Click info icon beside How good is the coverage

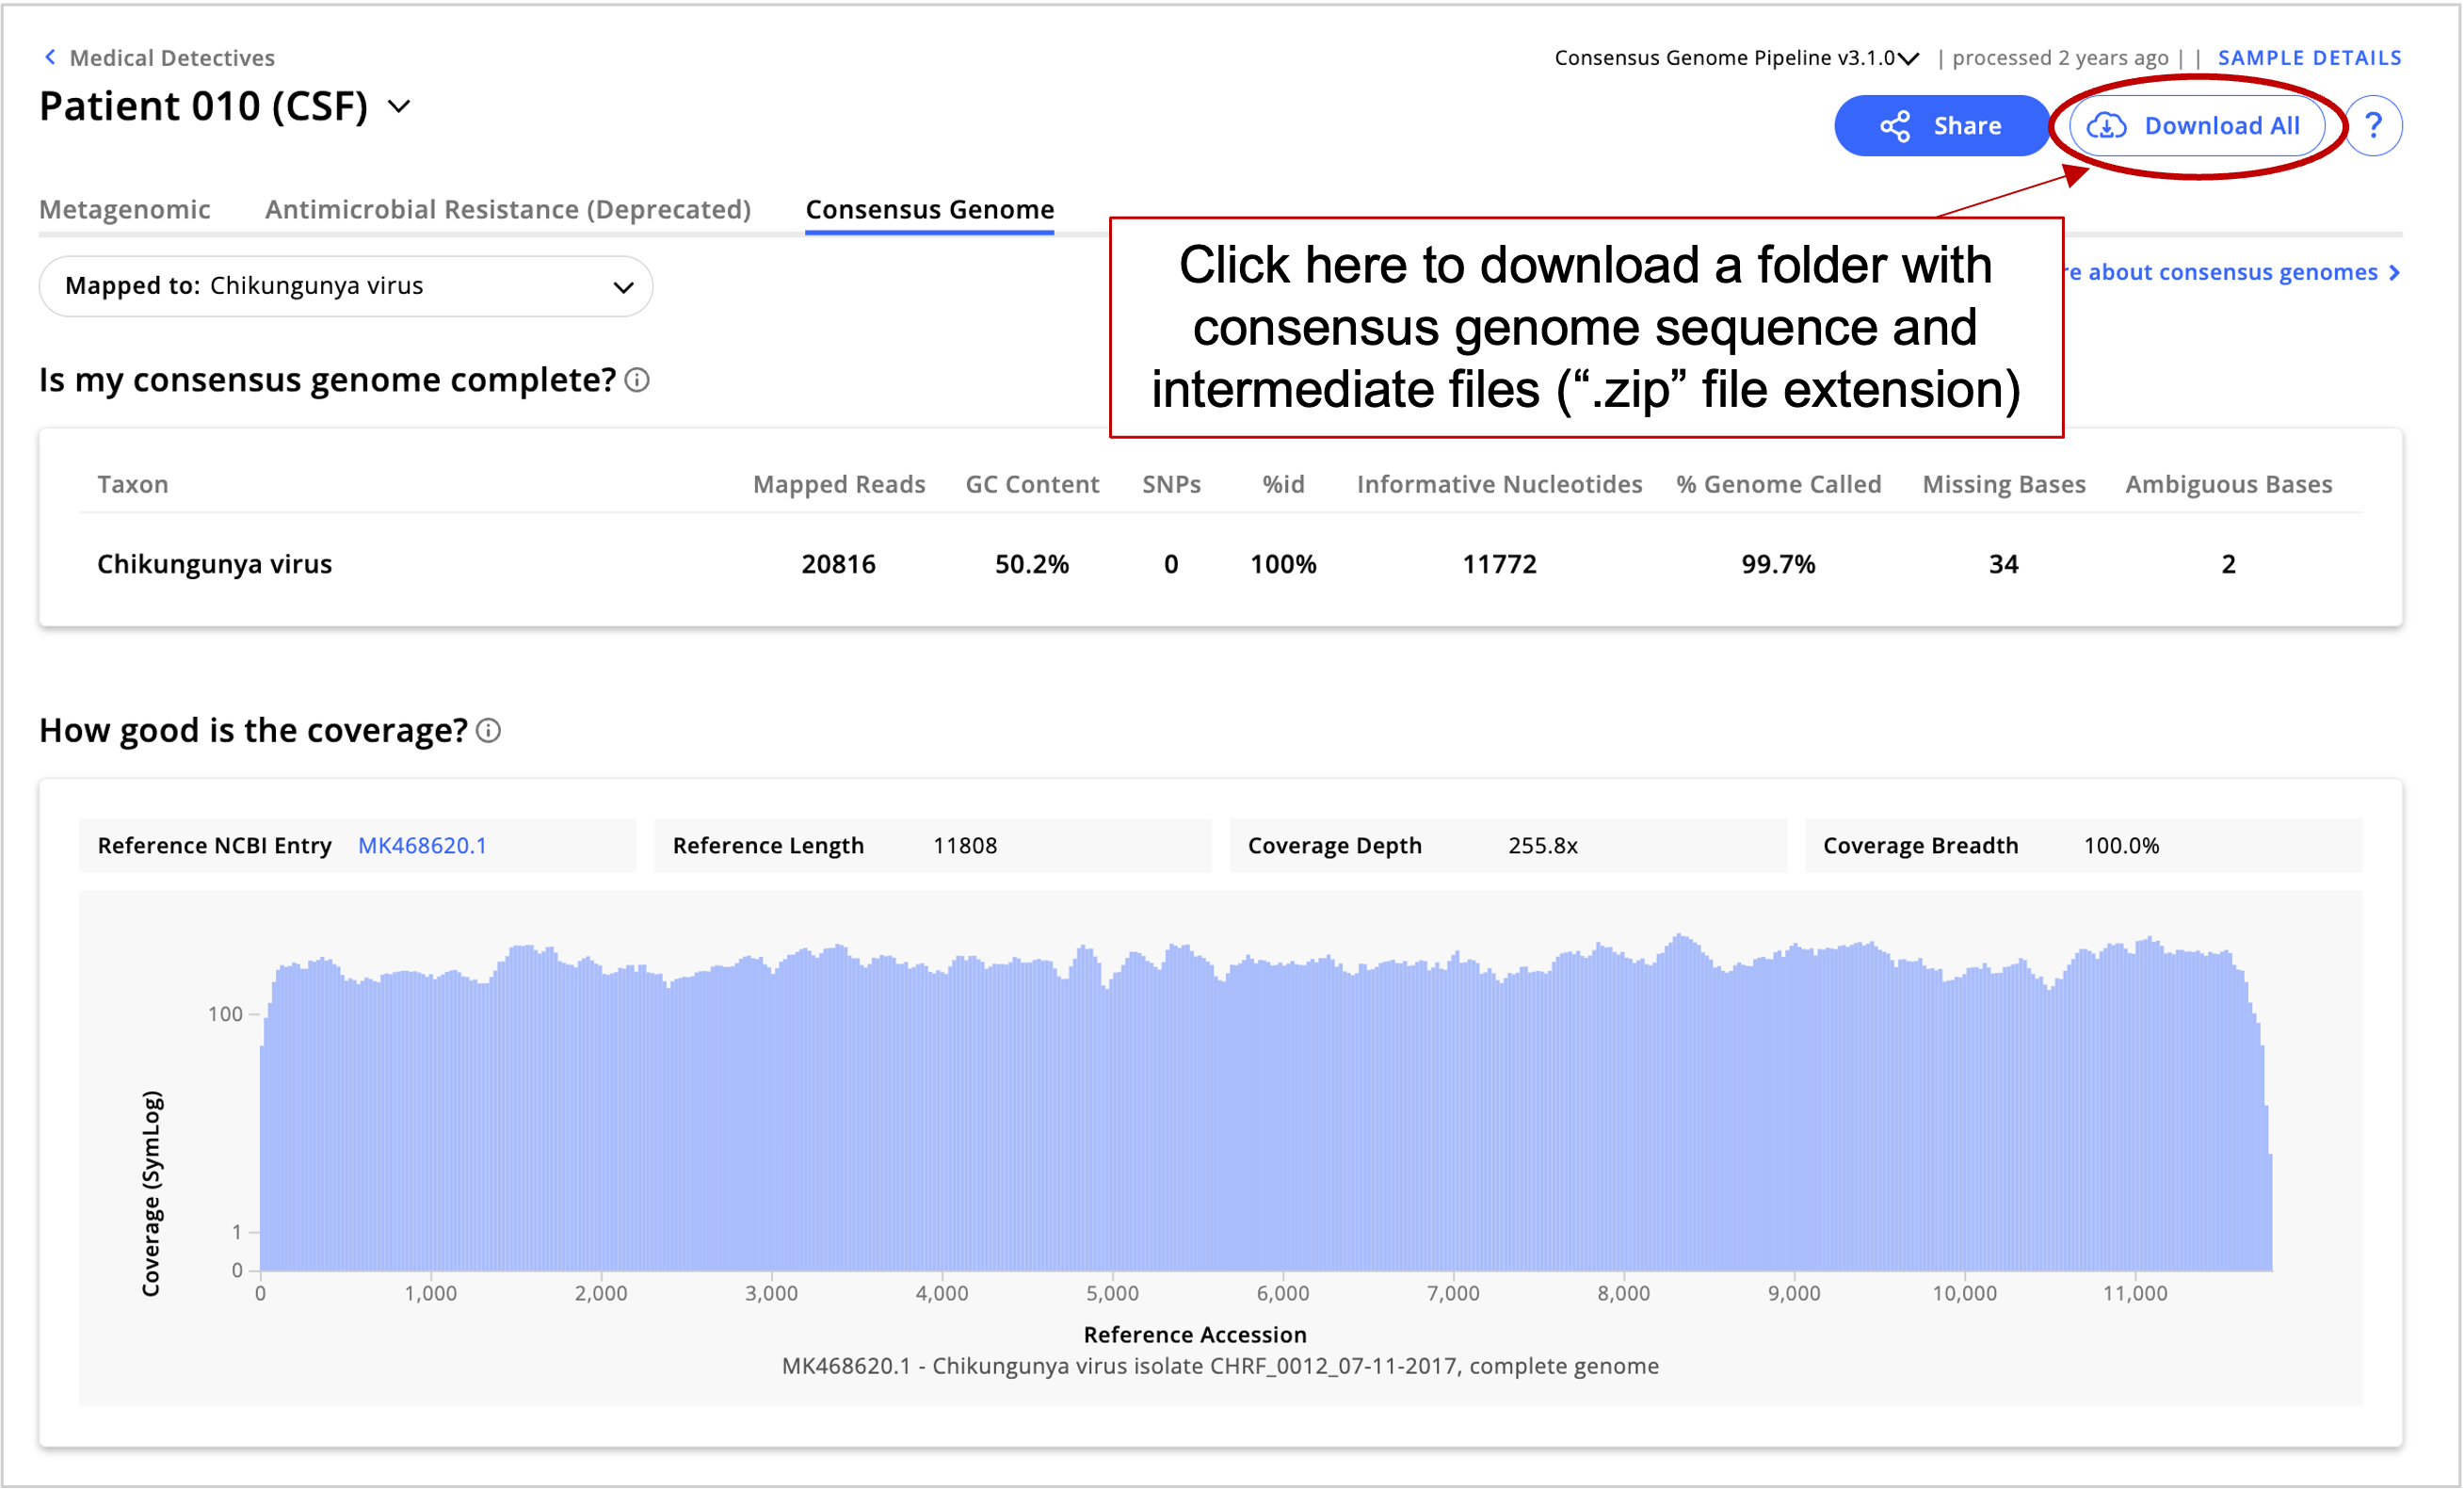coord(489,731)
